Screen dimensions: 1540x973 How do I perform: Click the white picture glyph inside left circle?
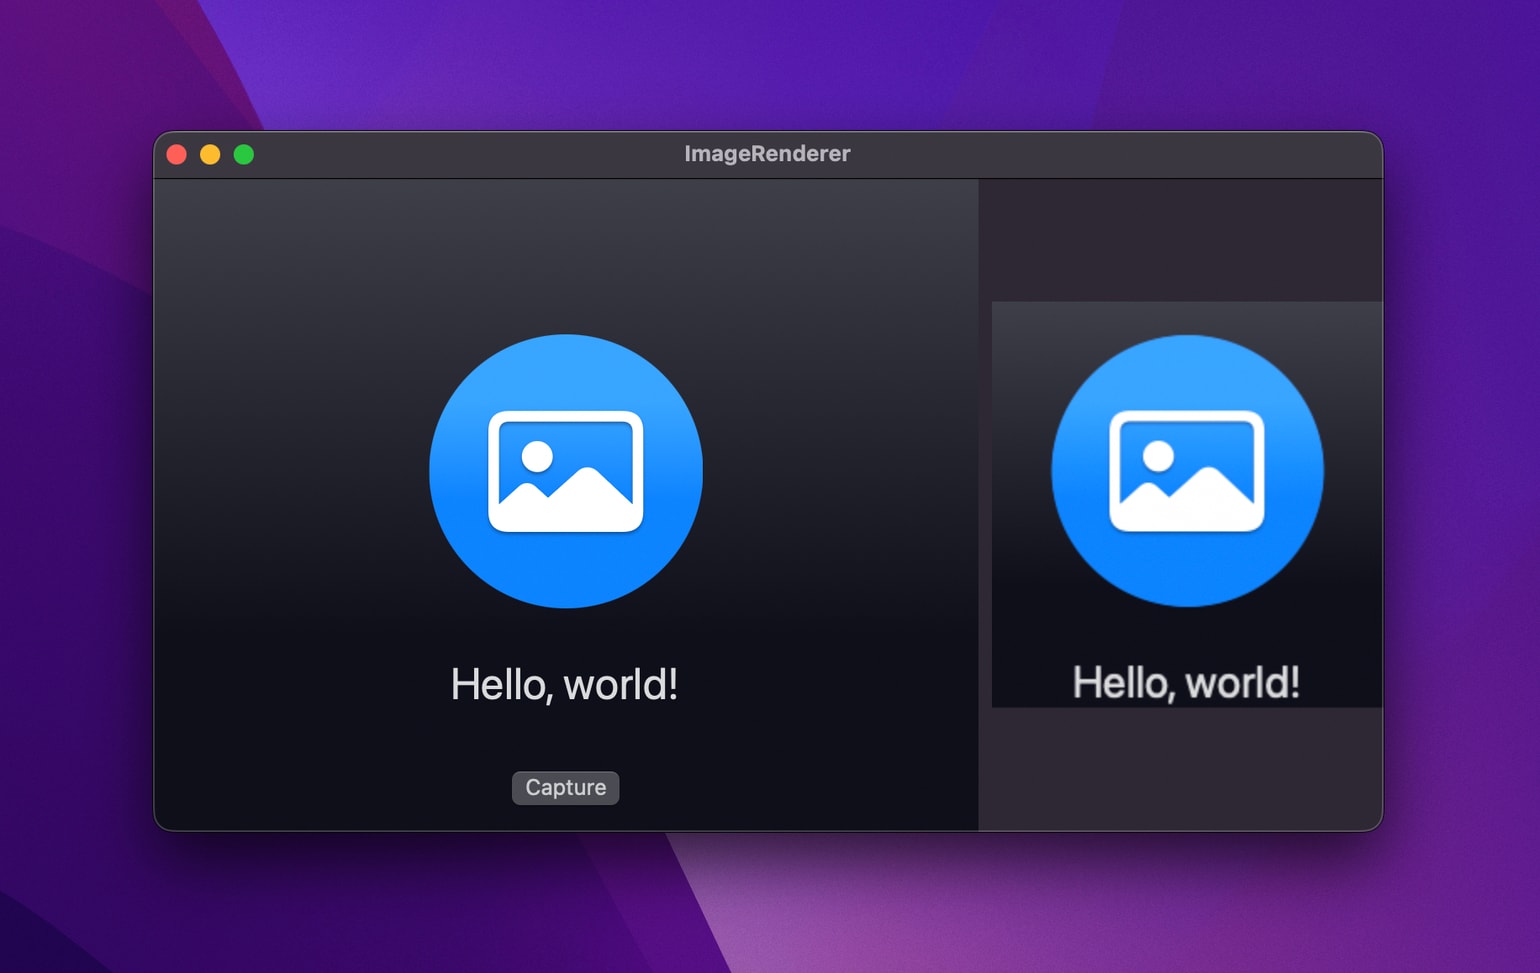click(566, 471)
